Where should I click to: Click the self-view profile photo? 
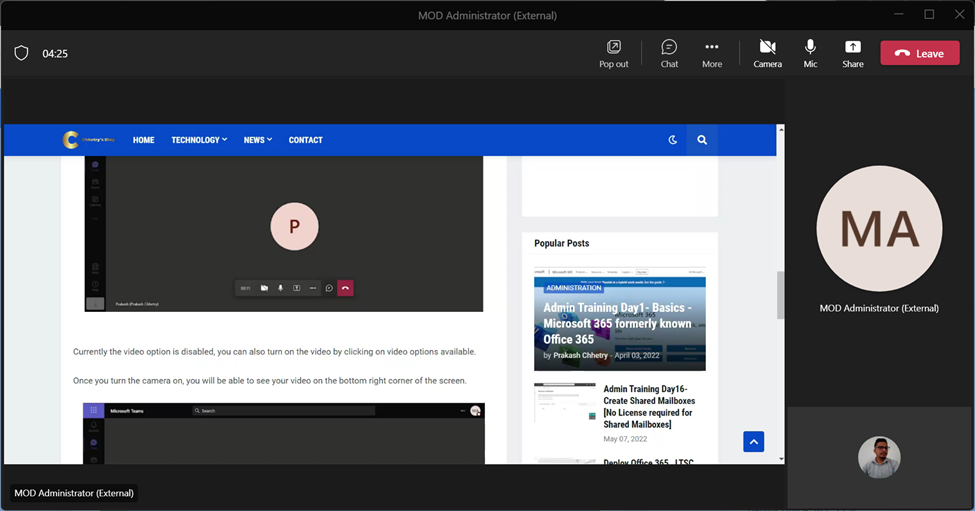pyautogui.click(x=879, y=458)
